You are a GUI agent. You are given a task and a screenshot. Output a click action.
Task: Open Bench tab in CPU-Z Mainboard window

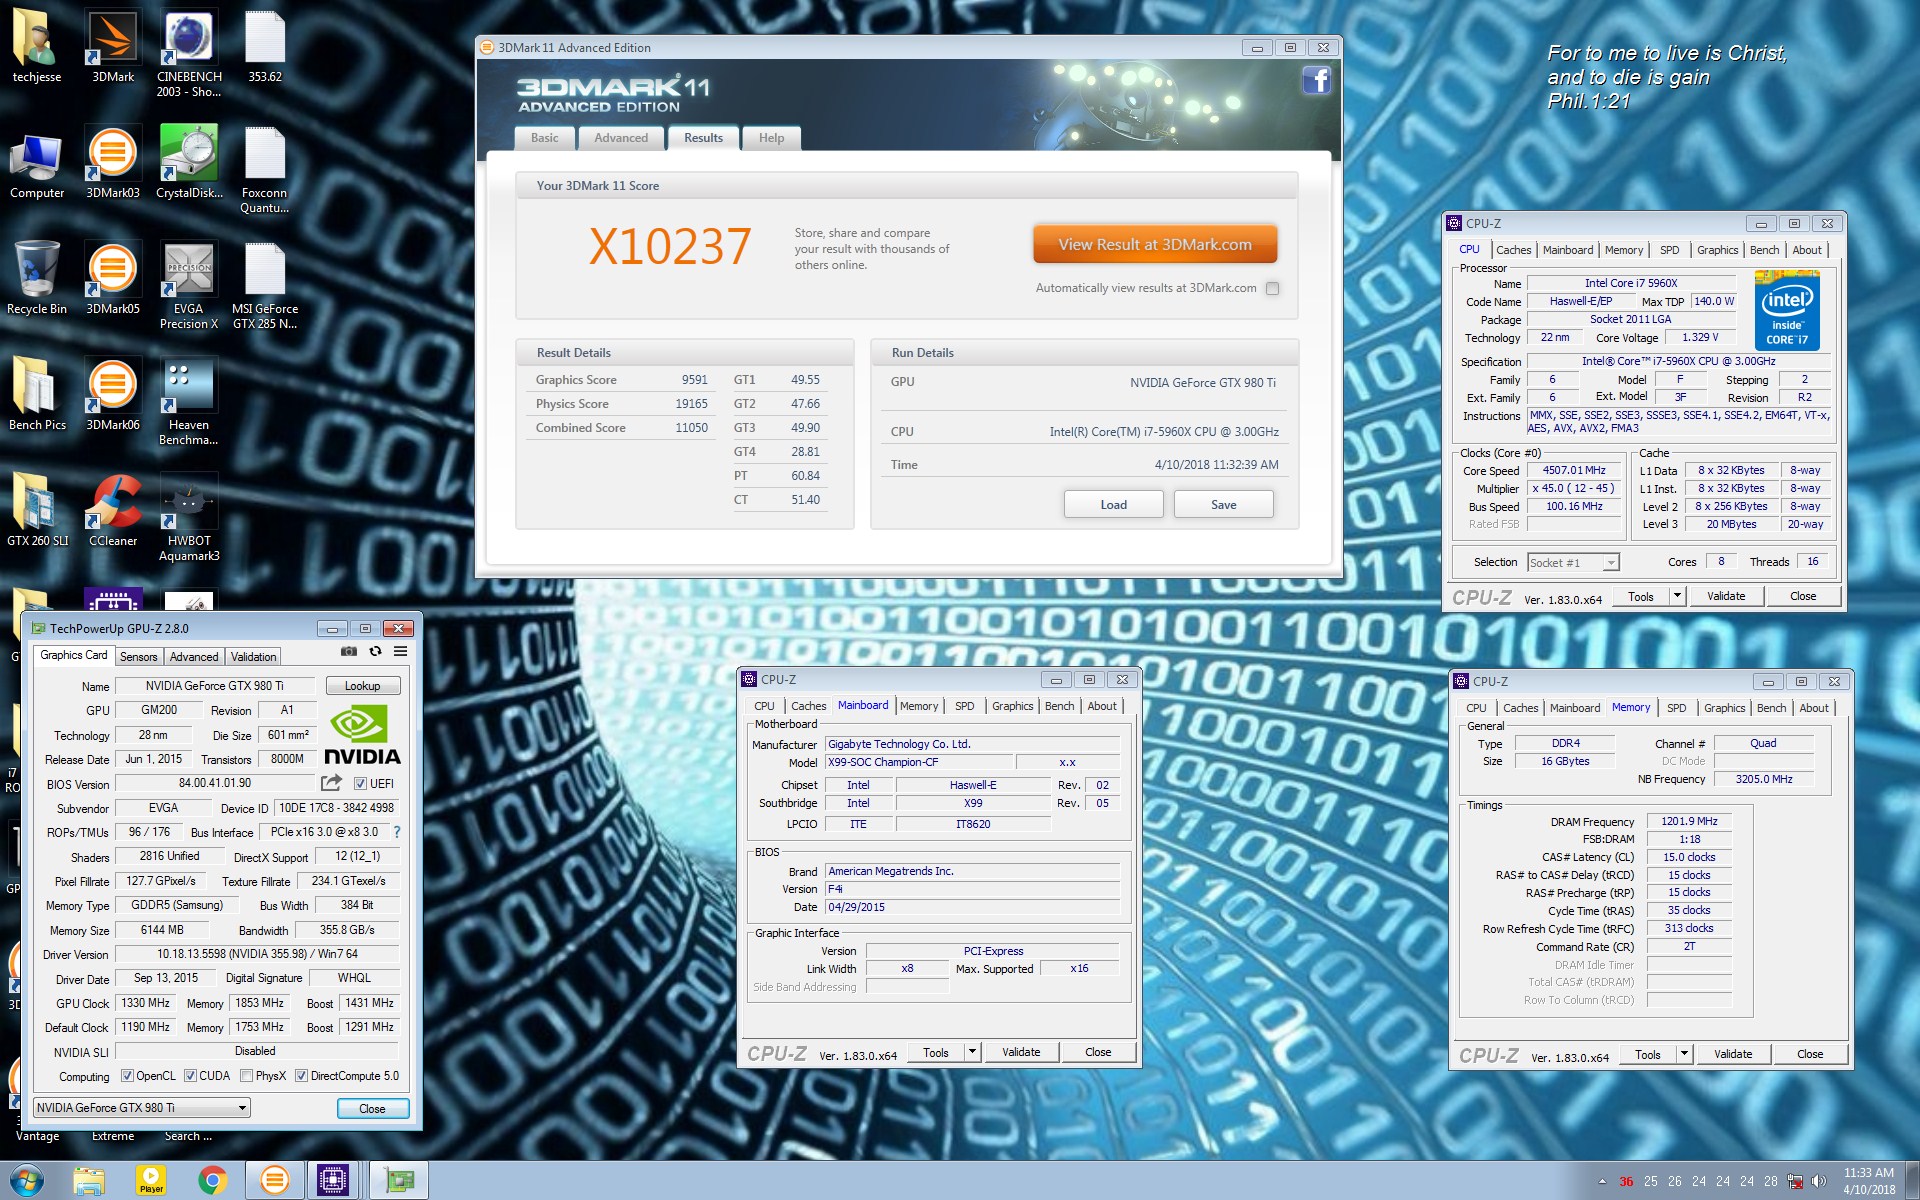coord(1059,706)
